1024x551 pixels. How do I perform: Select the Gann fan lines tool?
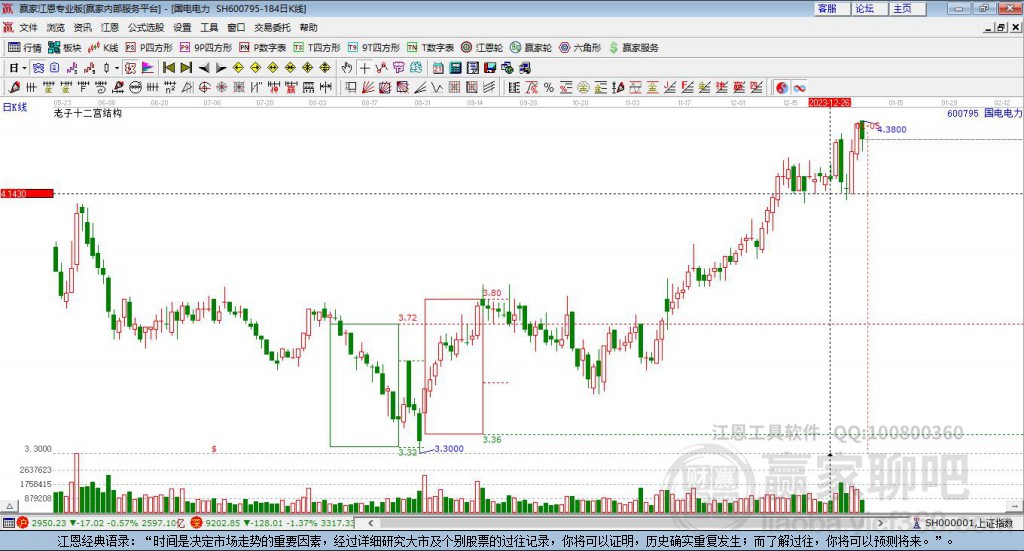[x=368, y=87]
